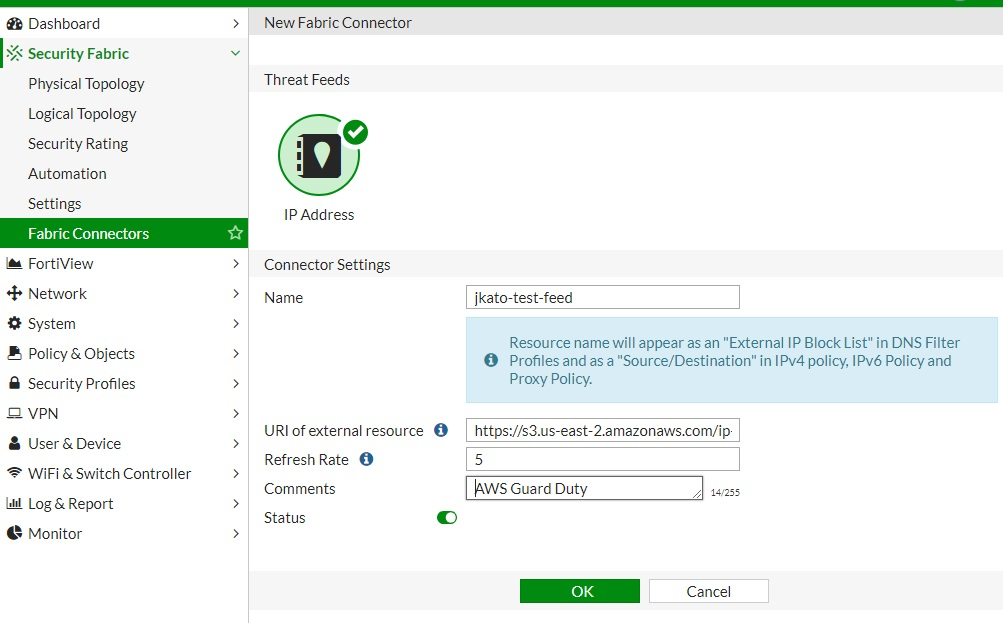Screen dimensions: 1003x623
Task: Click the Dashboard gauge icon in sidebar
Action: [x=14, y=23]
